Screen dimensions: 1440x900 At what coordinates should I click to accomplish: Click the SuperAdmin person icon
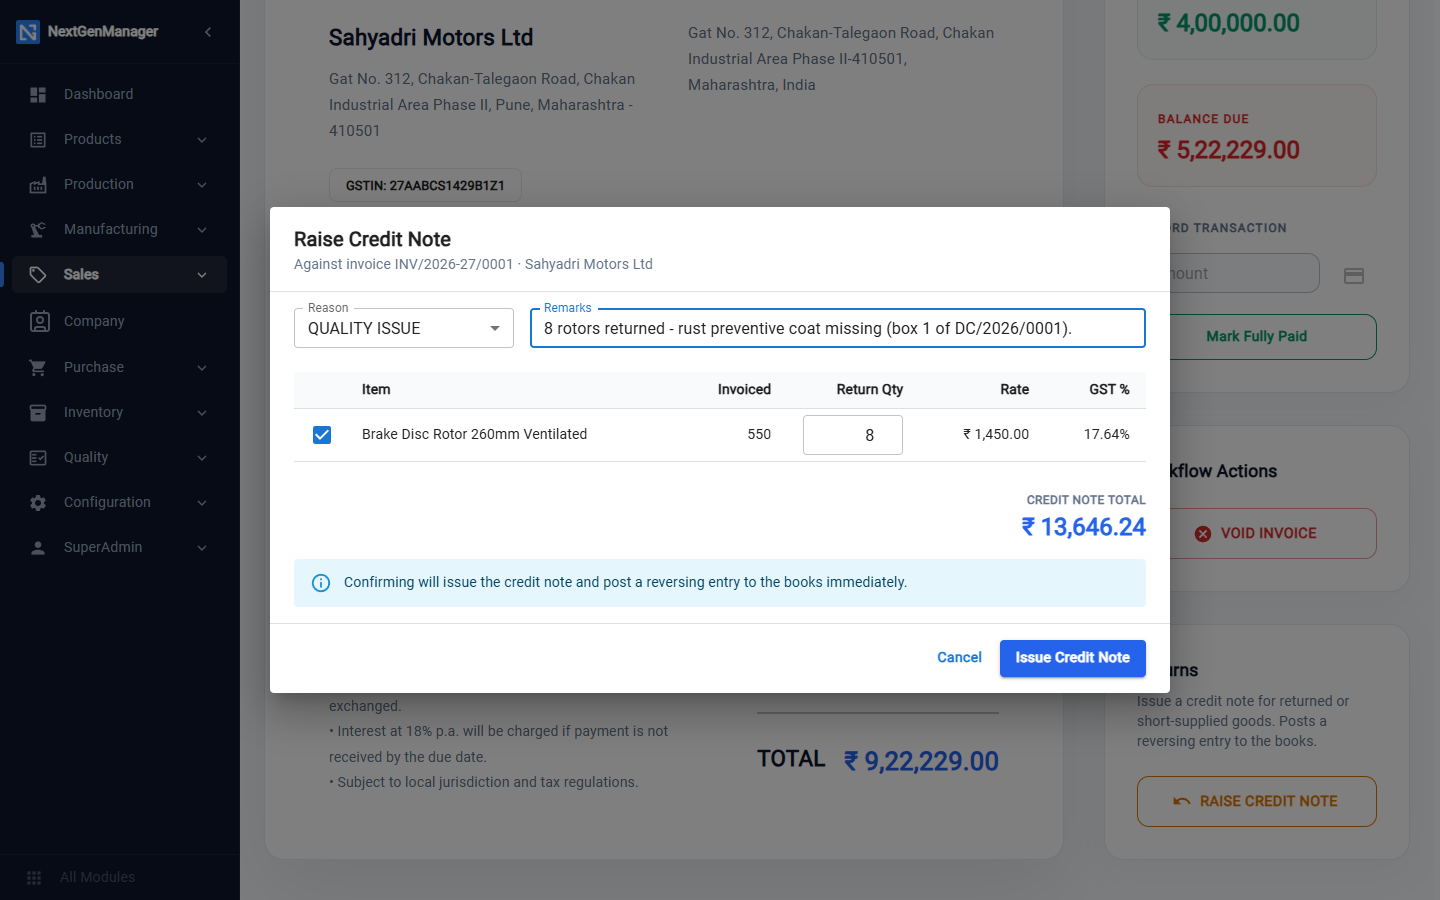click(x=38, y=547)
